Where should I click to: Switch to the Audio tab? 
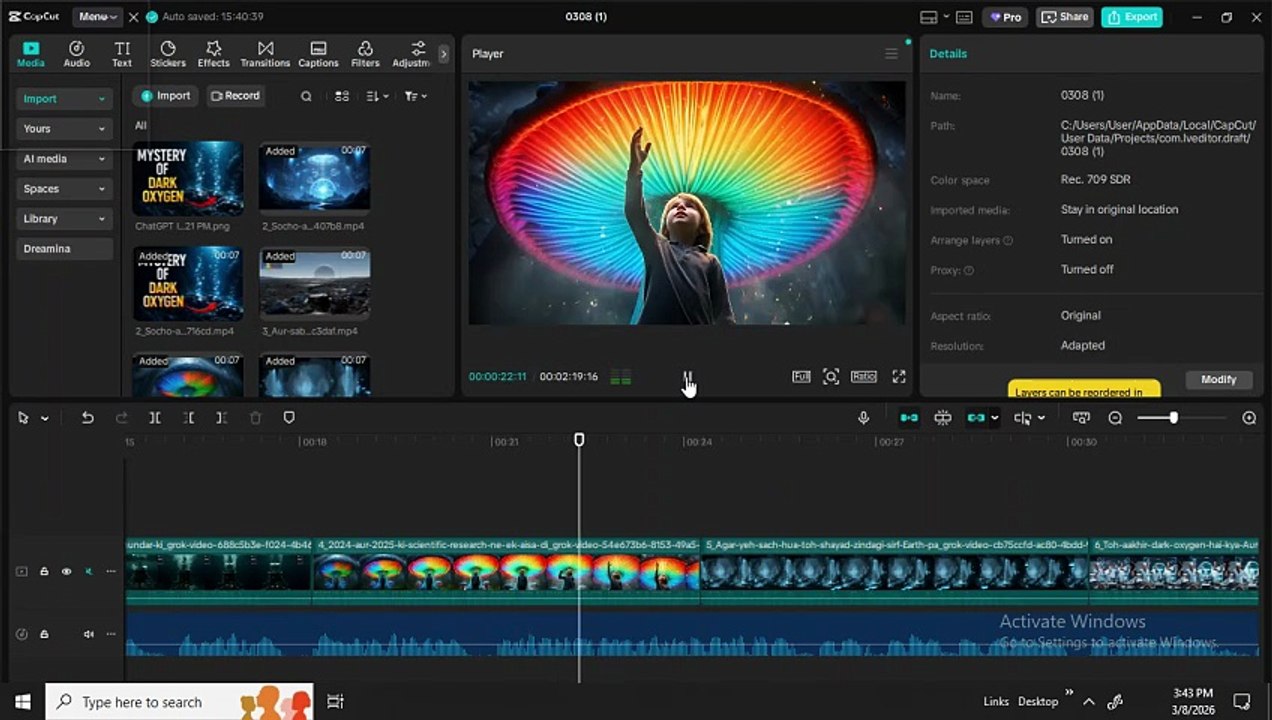[77, 54]
